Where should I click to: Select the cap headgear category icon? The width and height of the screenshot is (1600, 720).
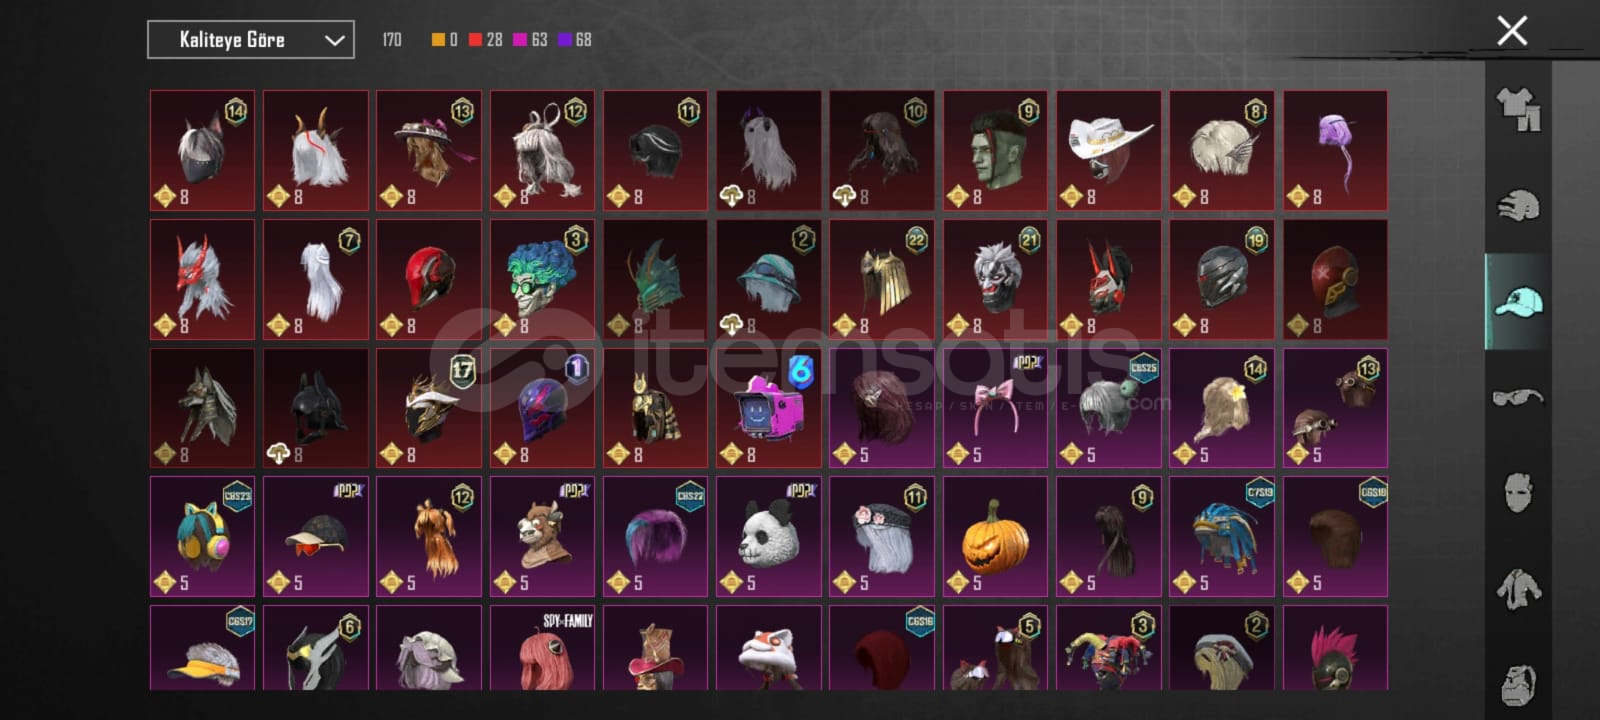point(1518,301)
